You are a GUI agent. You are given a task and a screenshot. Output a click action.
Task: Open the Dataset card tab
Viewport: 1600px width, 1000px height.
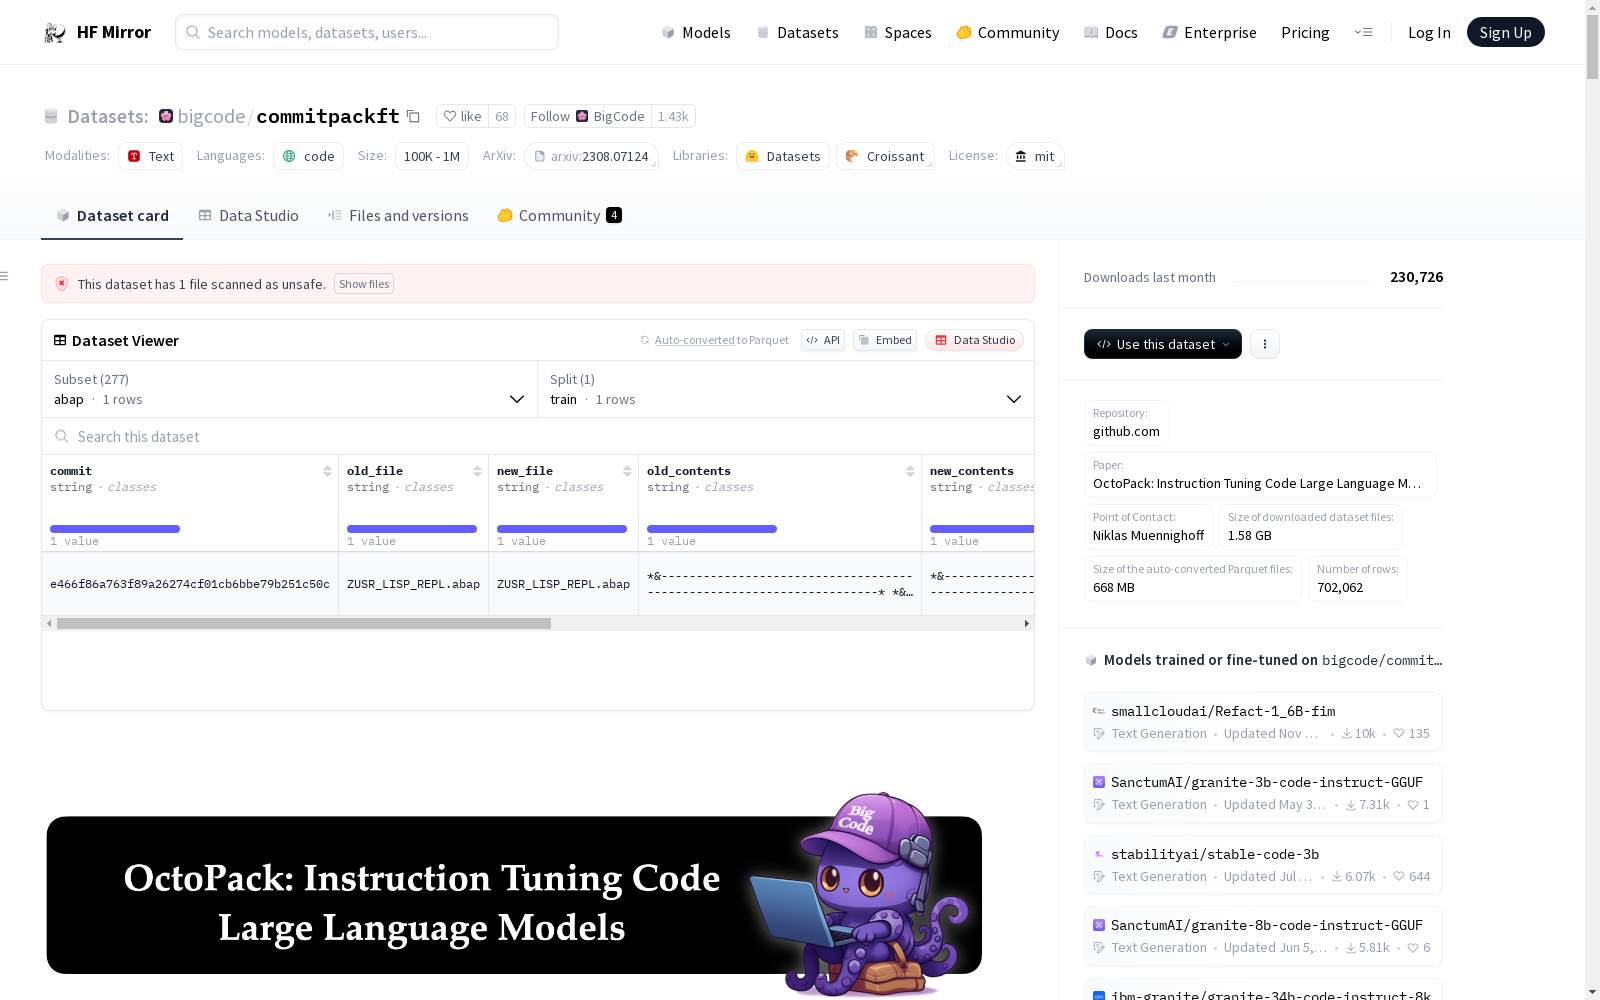pyautogui.click(x=112, y=216)
